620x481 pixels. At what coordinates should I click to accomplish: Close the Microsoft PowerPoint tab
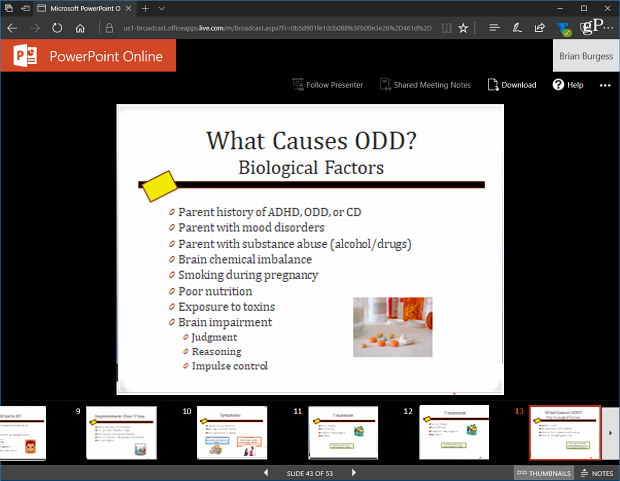click(128, 8)
